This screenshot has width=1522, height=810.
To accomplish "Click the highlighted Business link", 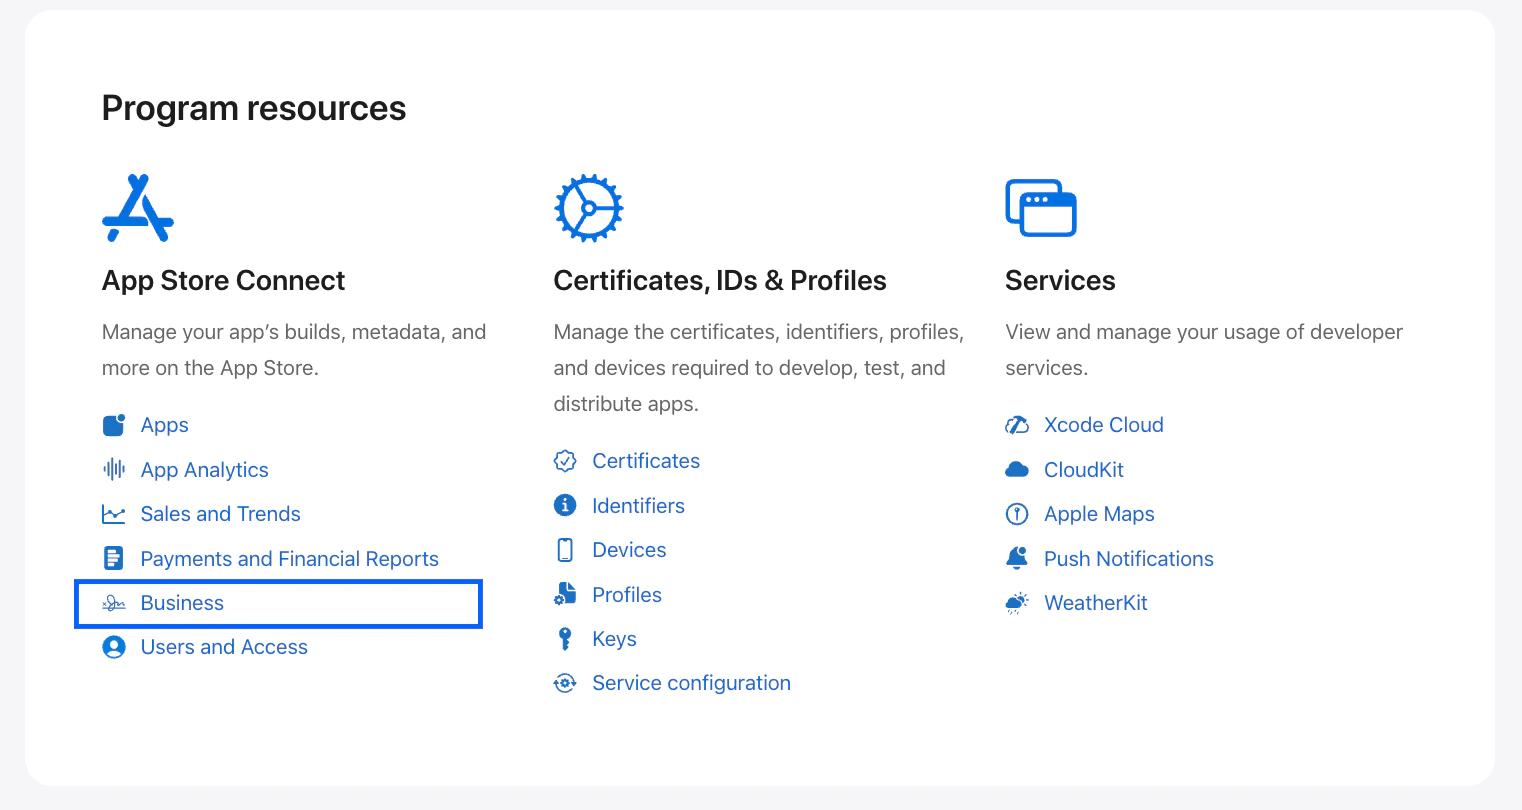I will point(182,602).
